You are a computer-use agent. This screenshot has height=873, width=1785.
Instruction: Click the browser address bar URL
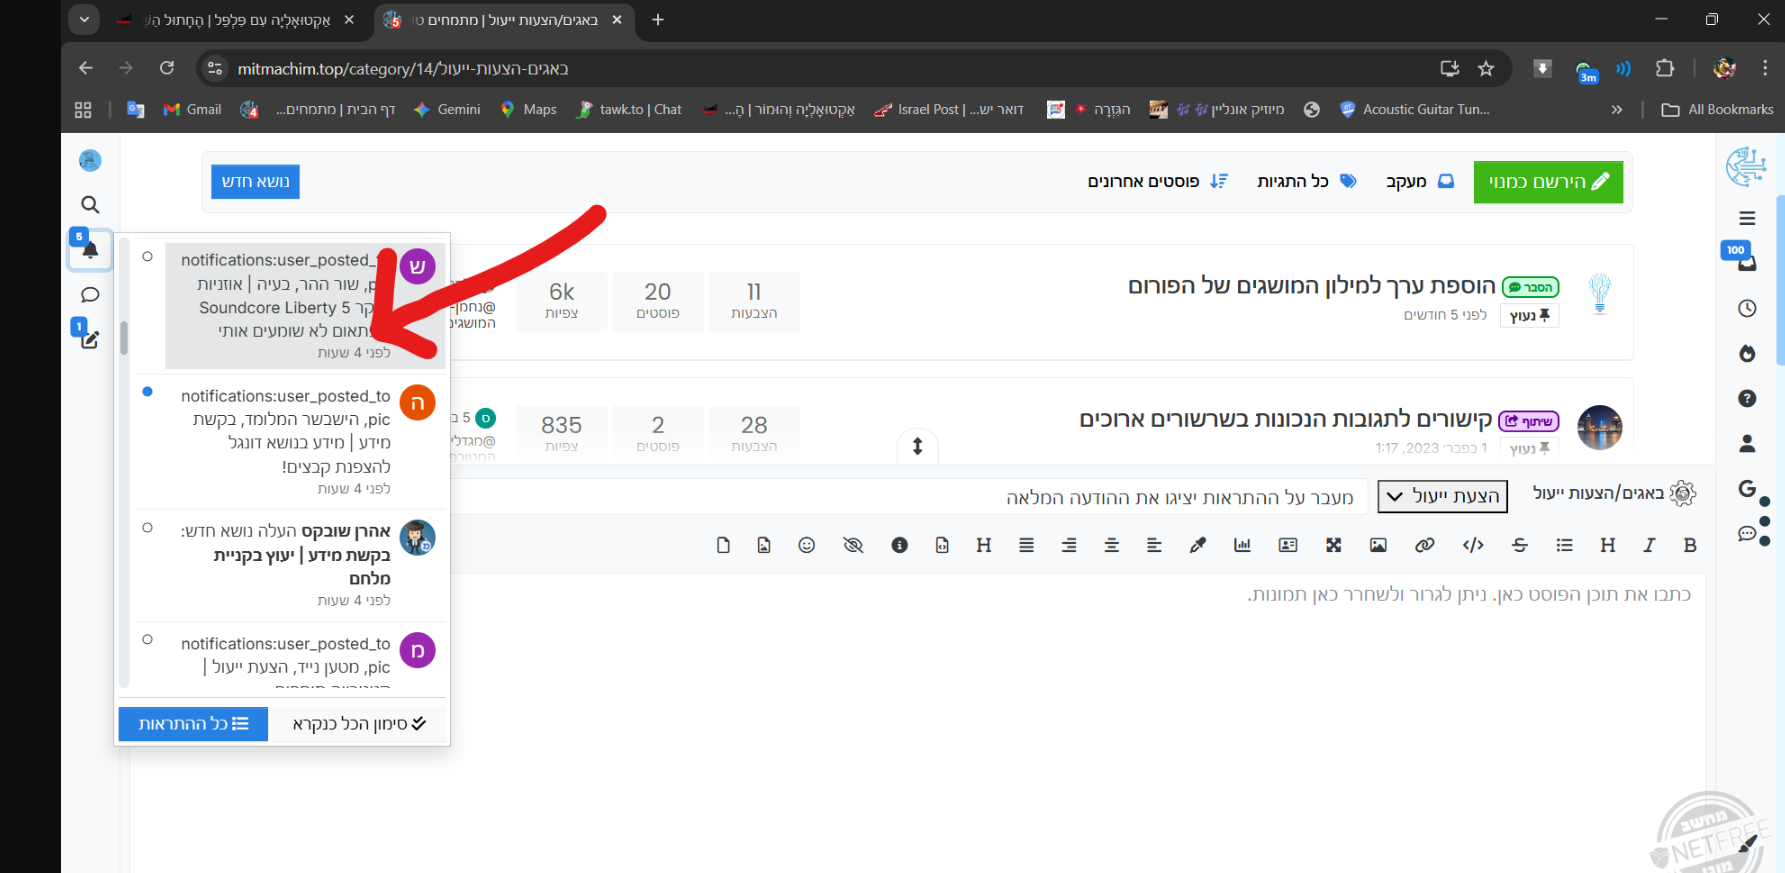403,69
